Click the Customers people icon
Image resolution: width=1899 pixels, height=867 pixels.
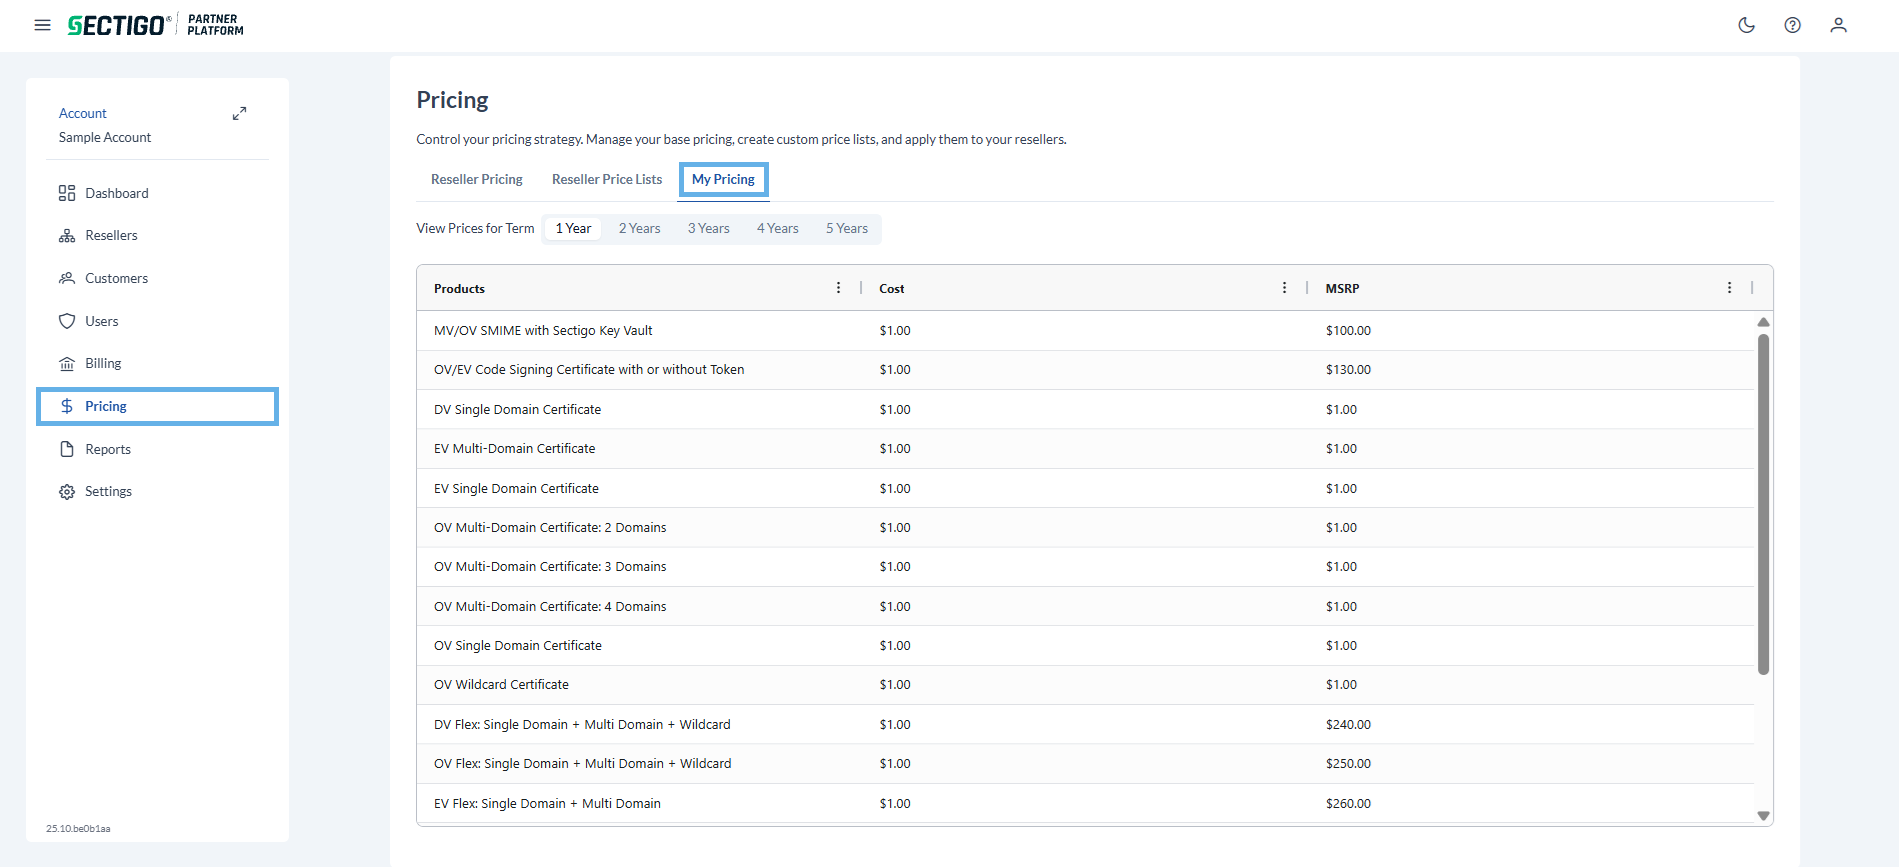(x=67, y=278)
